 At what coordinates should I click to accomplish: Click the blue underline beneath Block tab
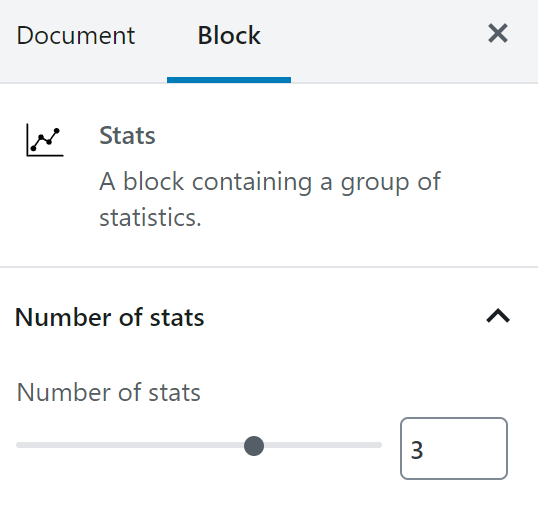tap(229, 80)
